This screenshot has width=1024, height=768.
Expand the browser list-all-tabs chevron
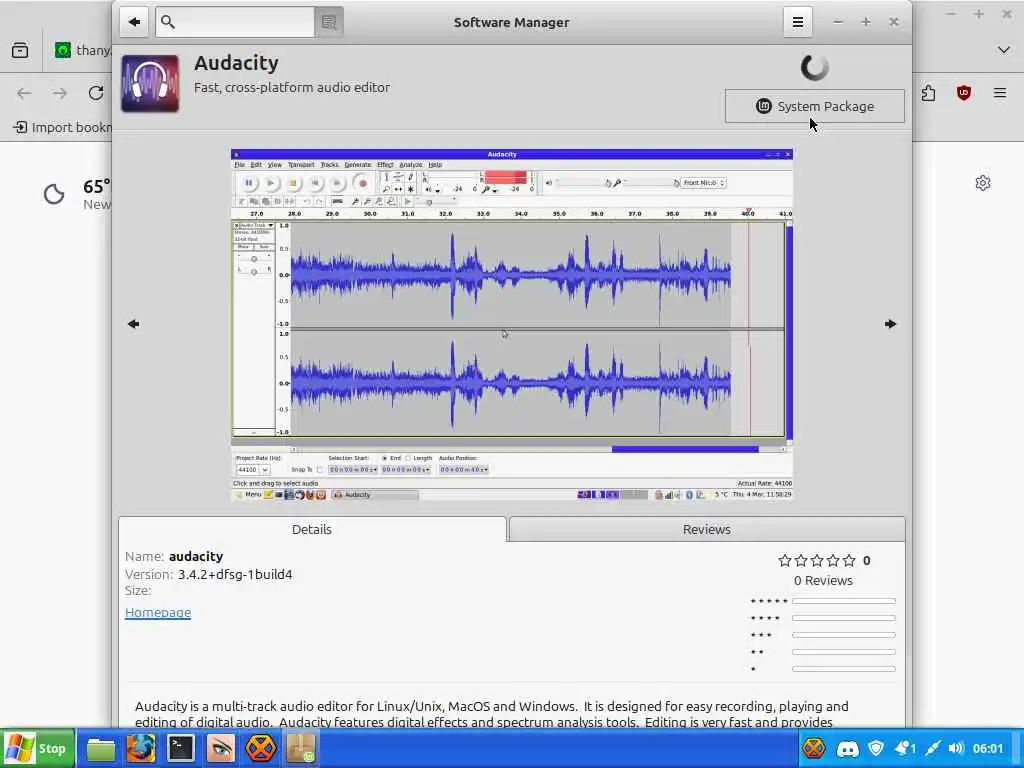tap(1004, 50)
